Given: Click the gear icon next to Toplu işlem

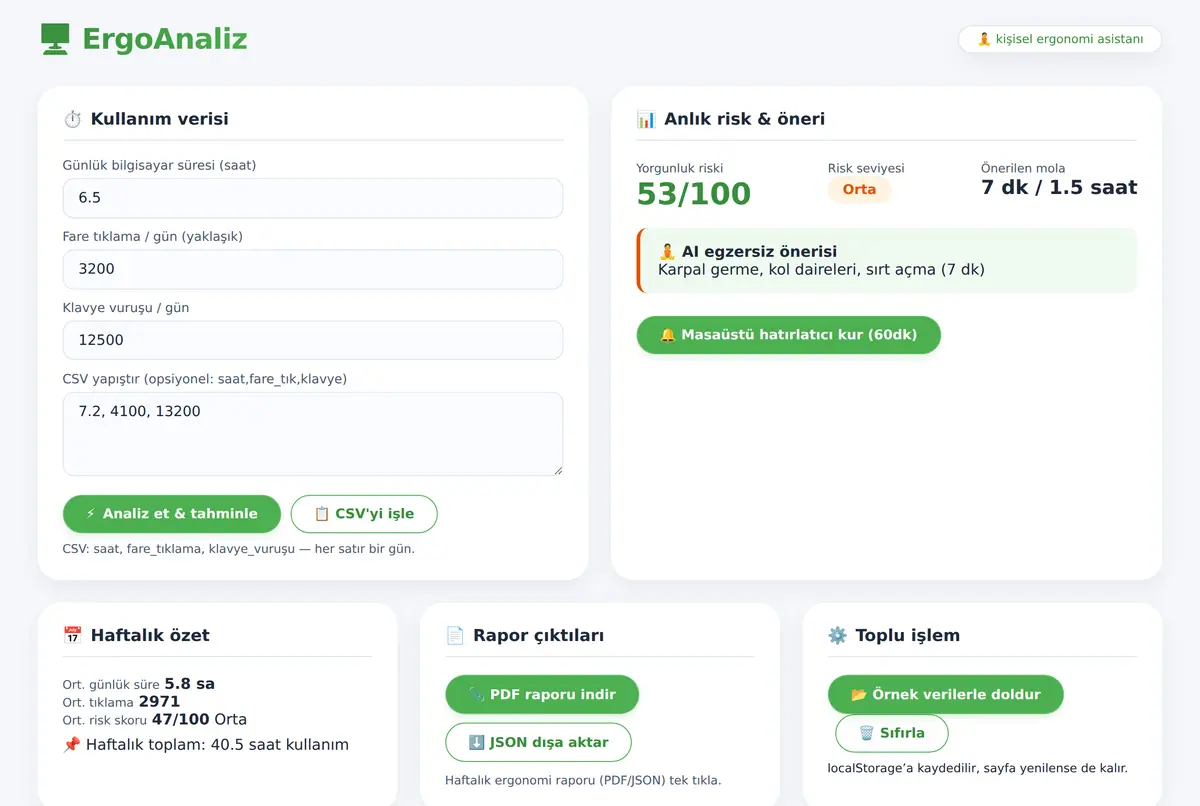Looking at the screenshot, I should pos(838,635).
